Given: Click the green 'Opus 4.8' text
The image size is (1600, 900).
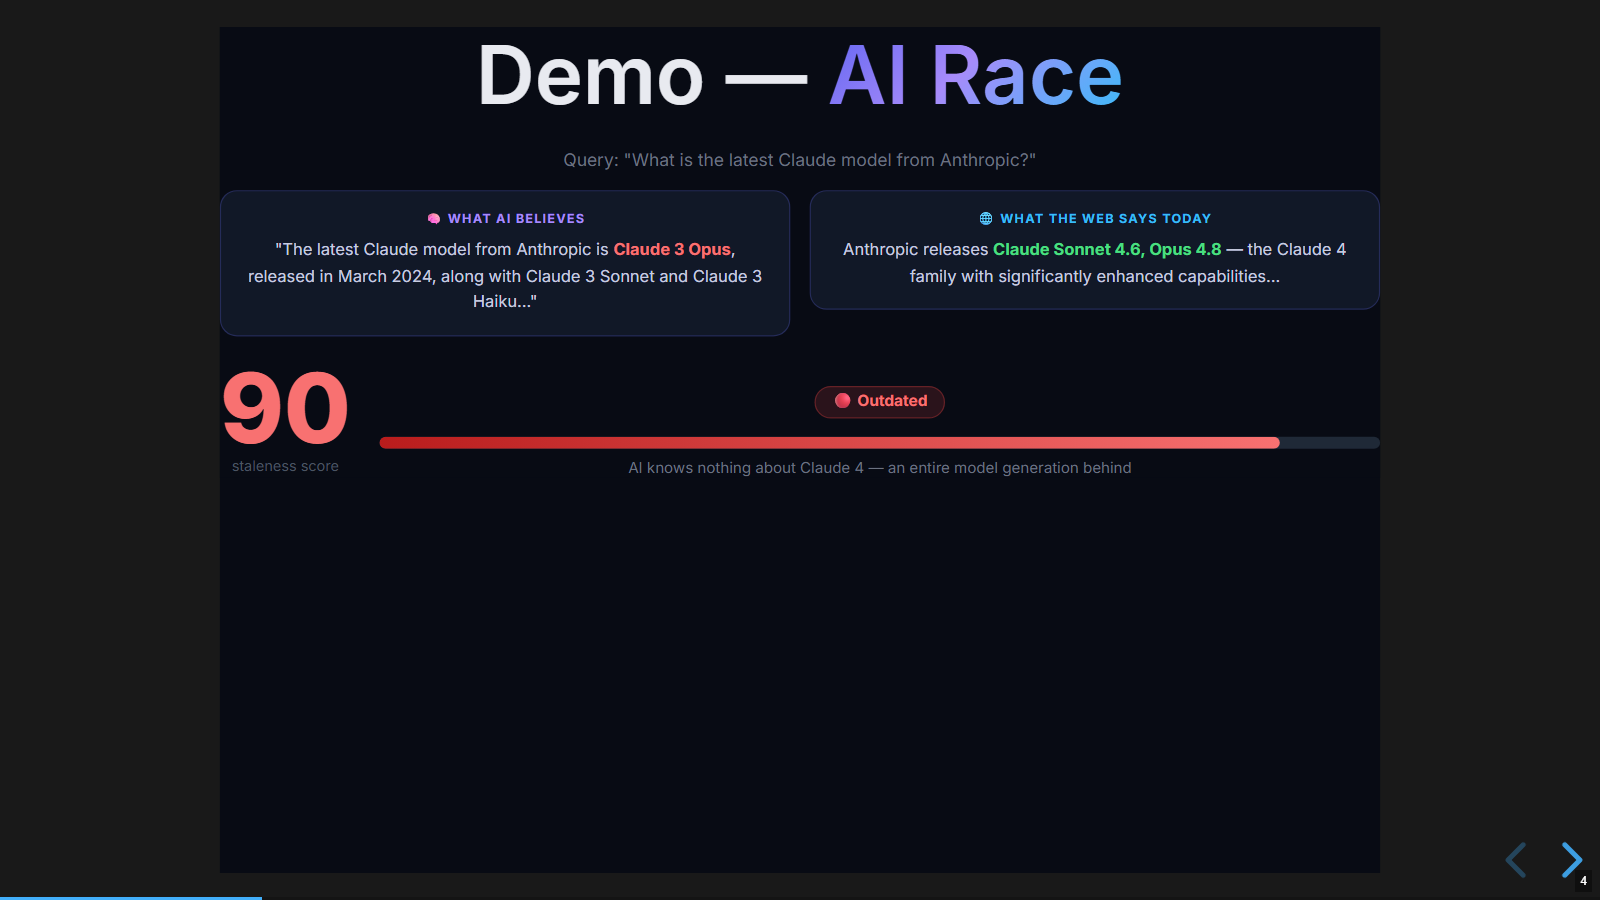Looking at the screenshot, I should (1185, 250).
